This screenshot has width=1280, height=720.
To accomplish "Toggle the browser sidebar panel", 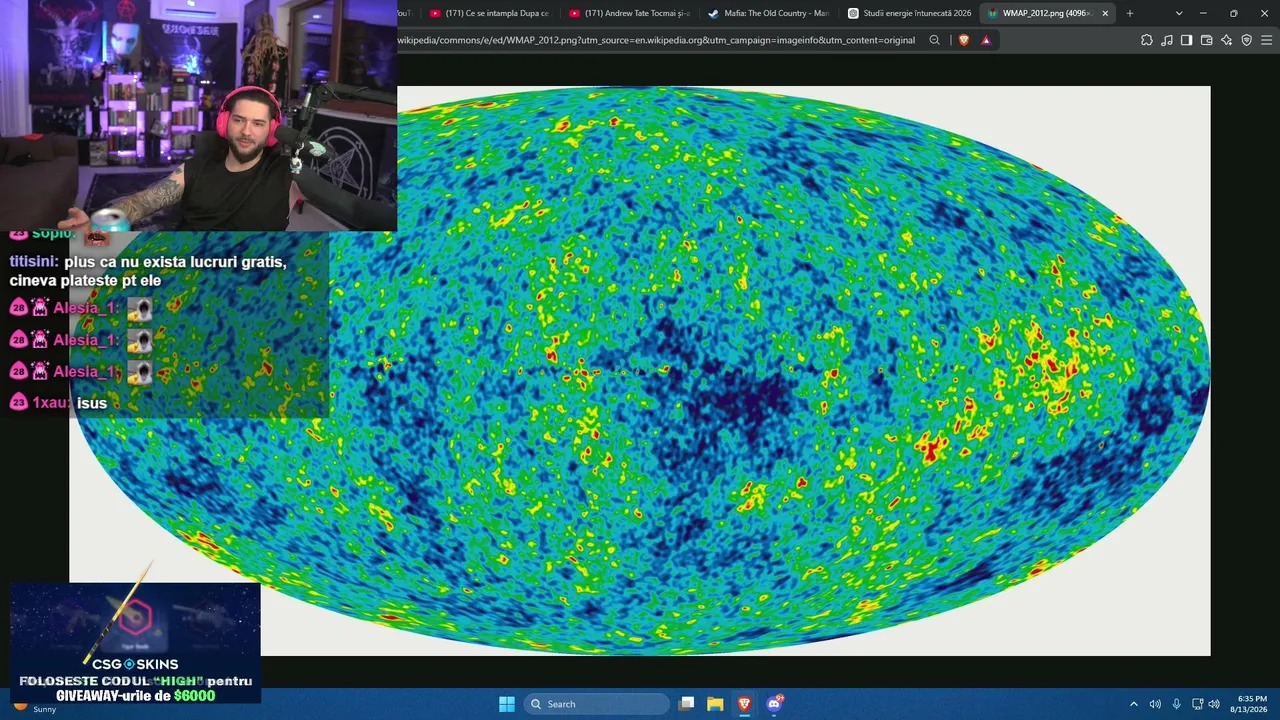I will click(x=1186, y=40).
